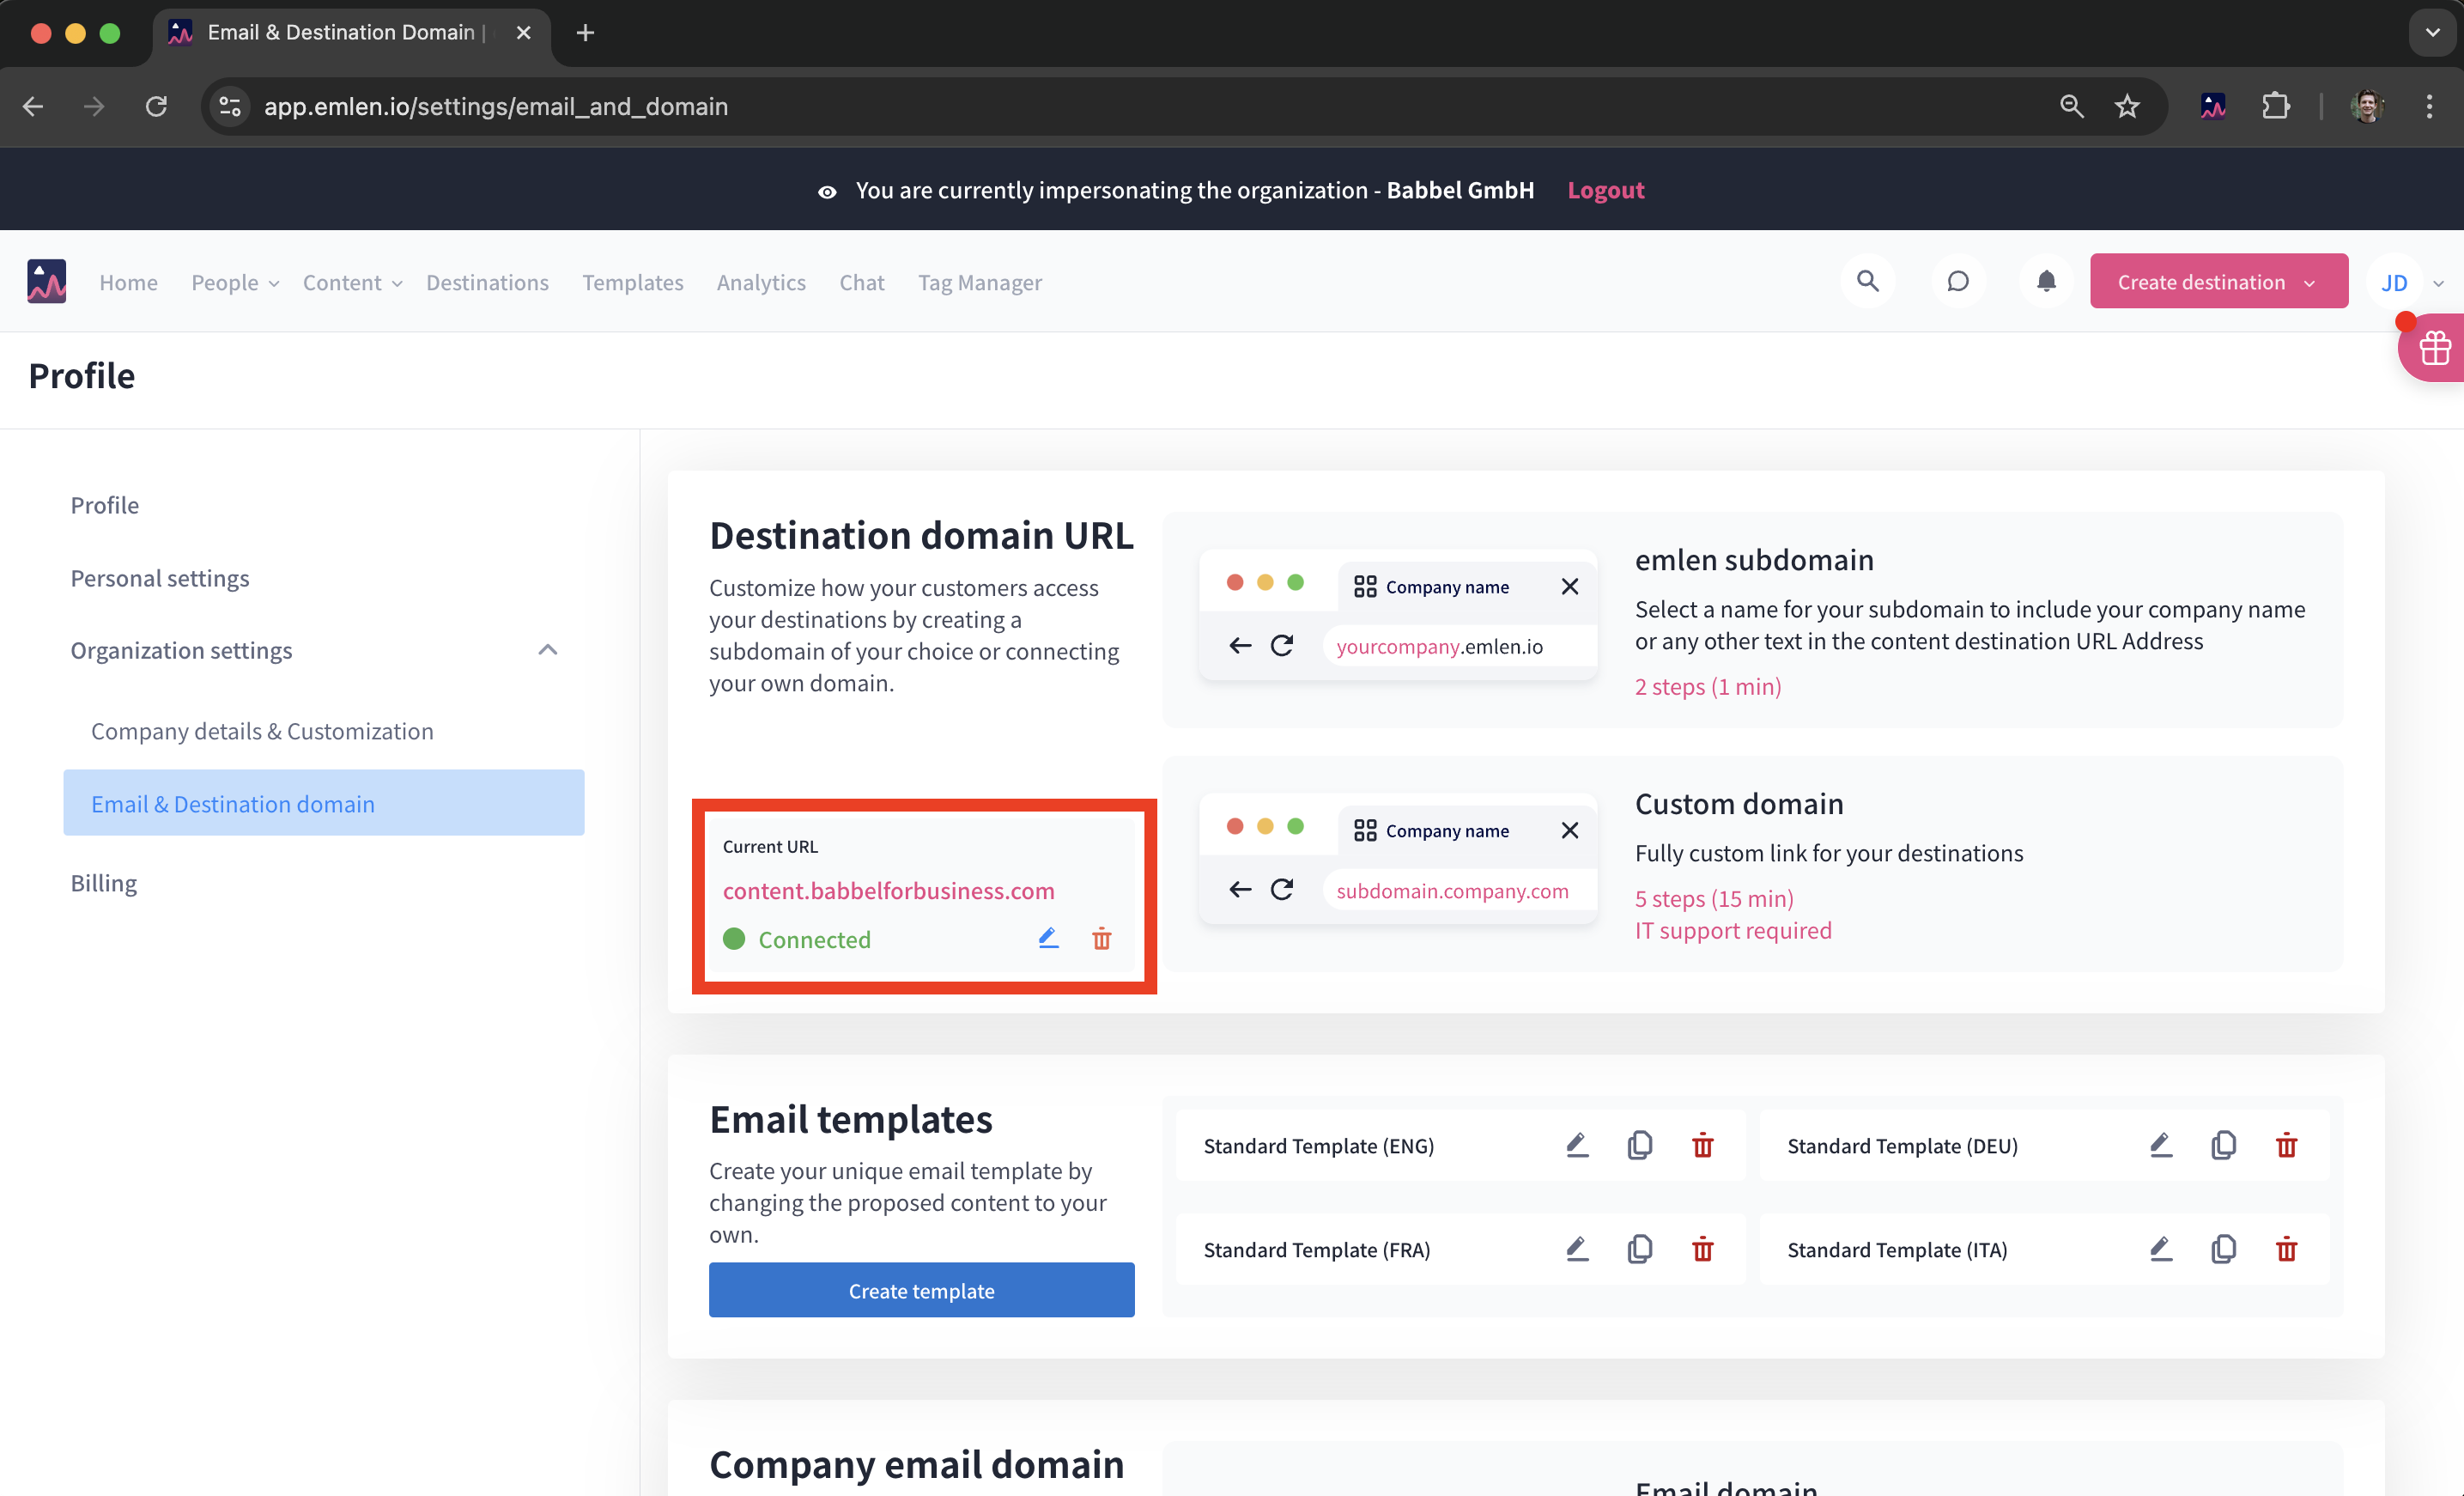Open Create destination dropdown arrow
This screenshot has width=2464, height=1496.
[x=2309, y=283]
